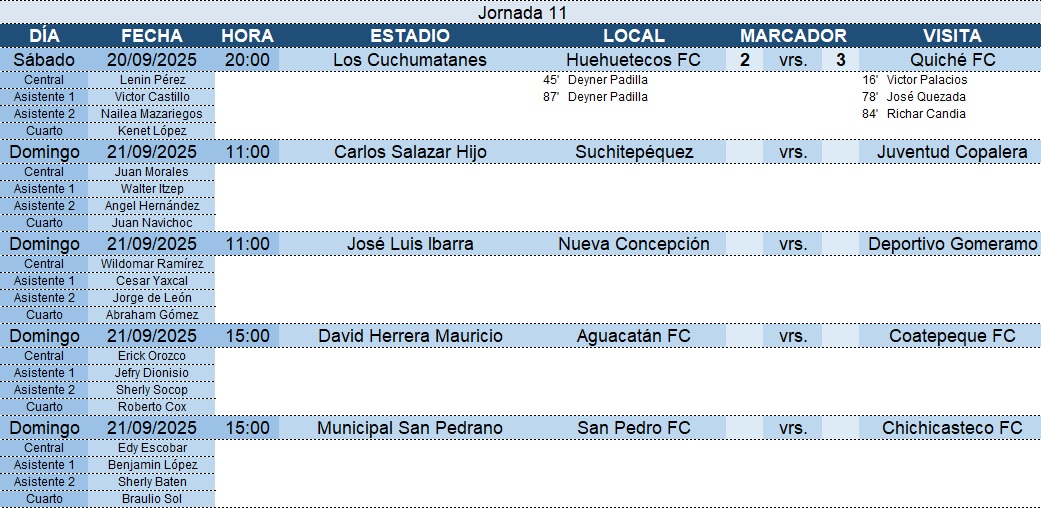Click the Jornada 11 title cell
The height and width of the screenshot is (508, 1041).
(x=520, y=13)
